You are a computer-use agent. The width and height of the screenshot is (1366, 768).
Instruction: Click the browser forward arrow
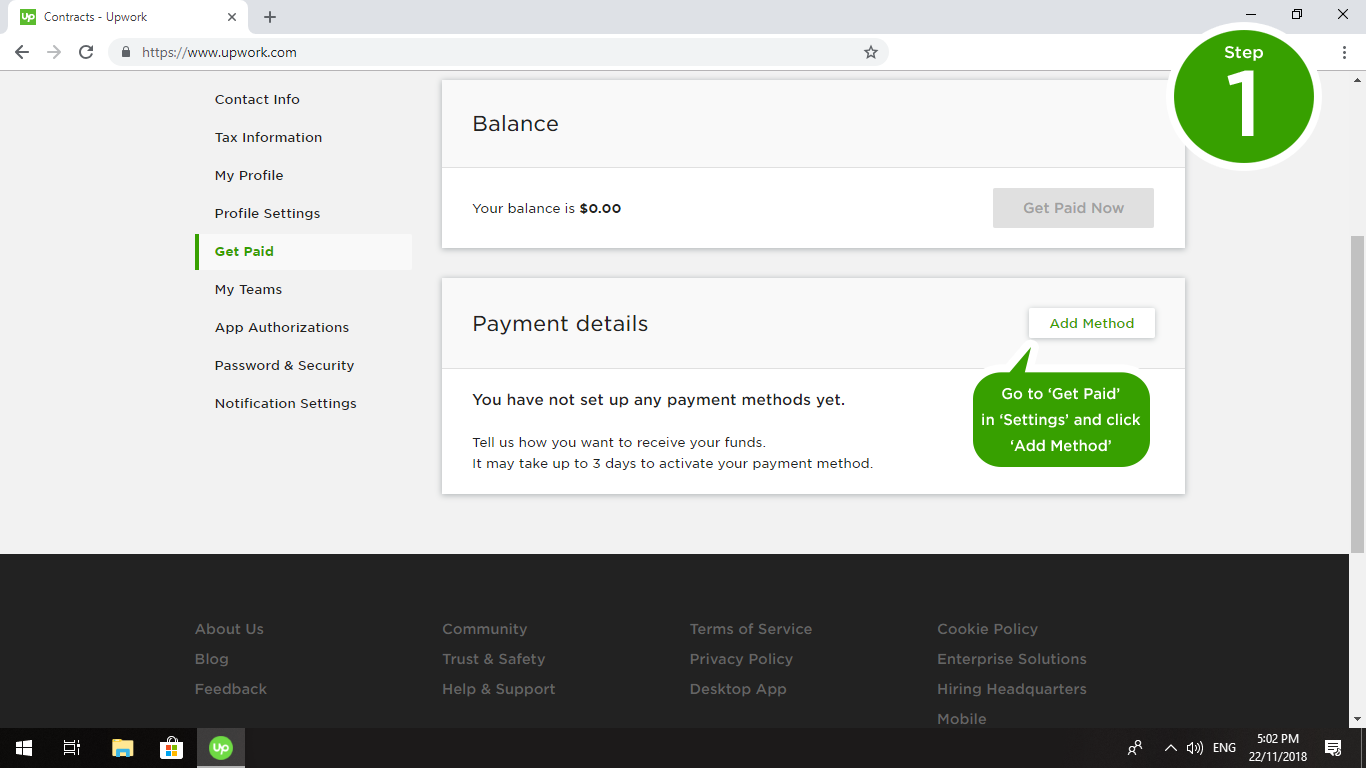54,52
